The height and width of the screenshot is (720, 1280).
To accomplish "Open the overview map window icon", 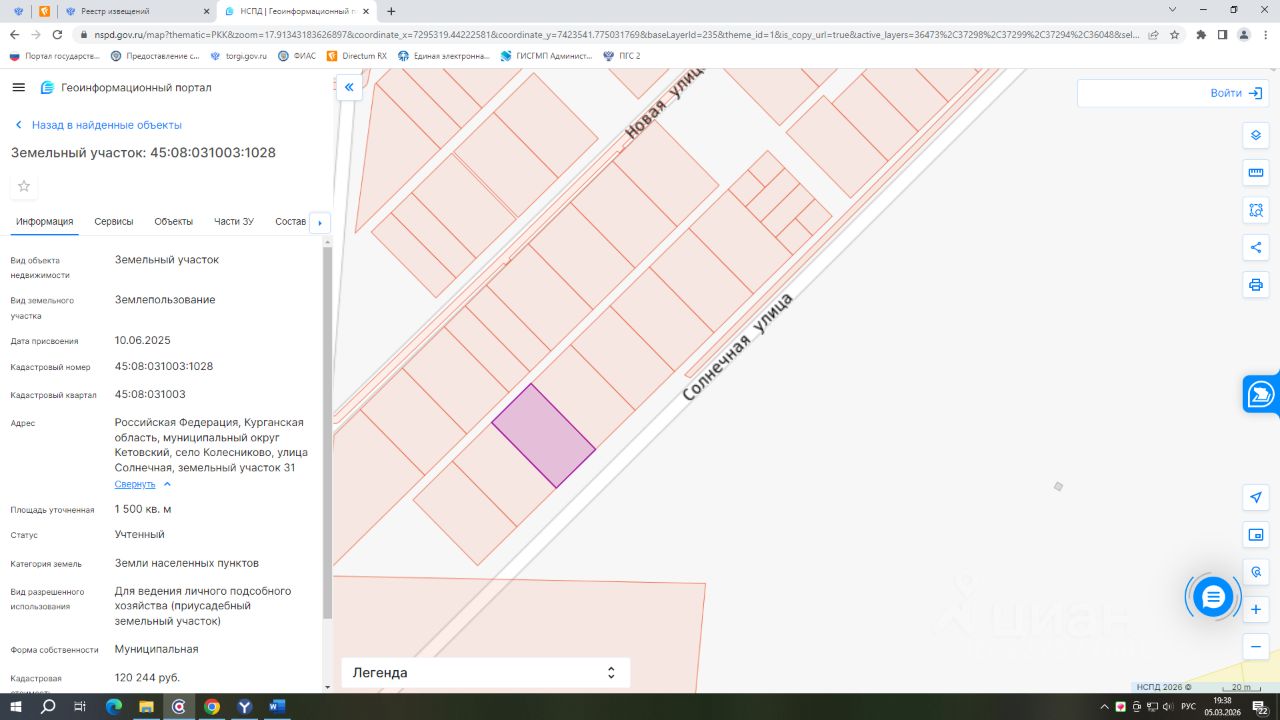I will click(1256, 535).
